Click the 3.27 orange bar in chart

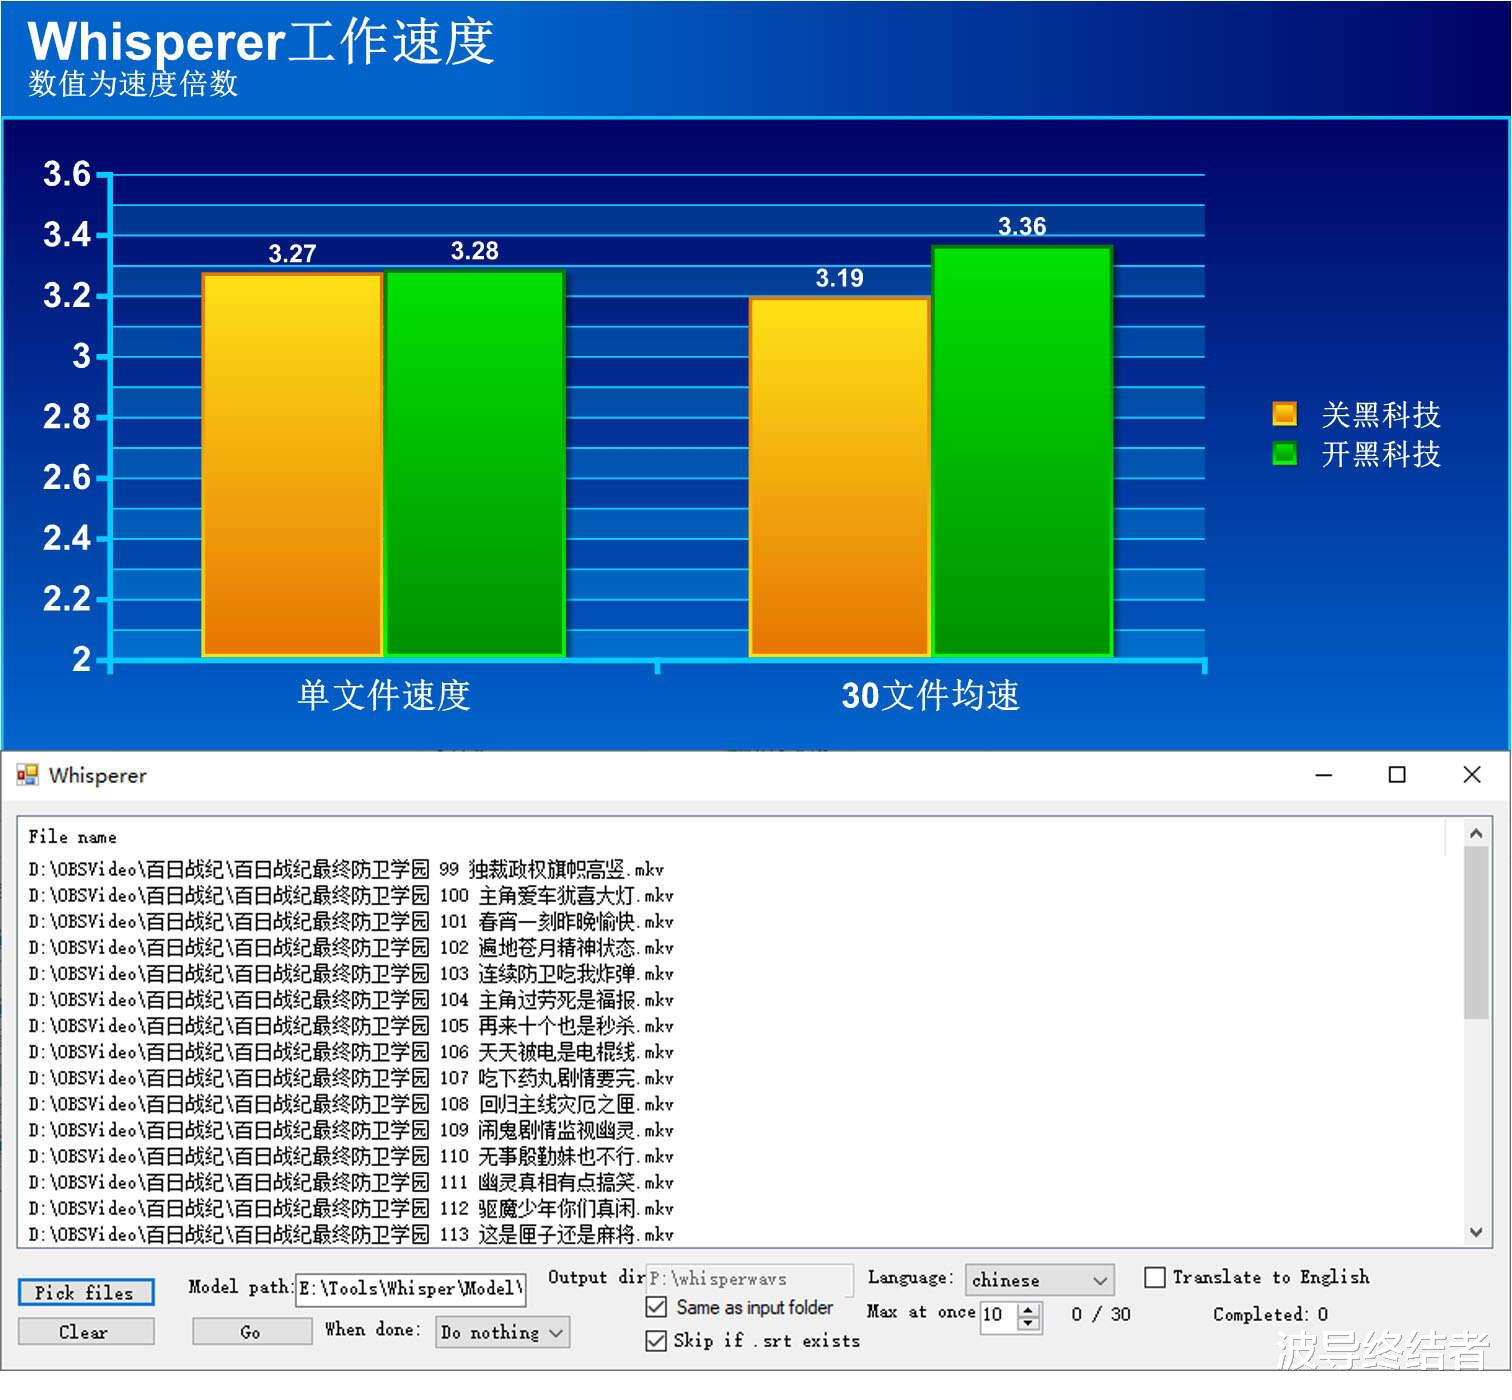coord(292,465)
